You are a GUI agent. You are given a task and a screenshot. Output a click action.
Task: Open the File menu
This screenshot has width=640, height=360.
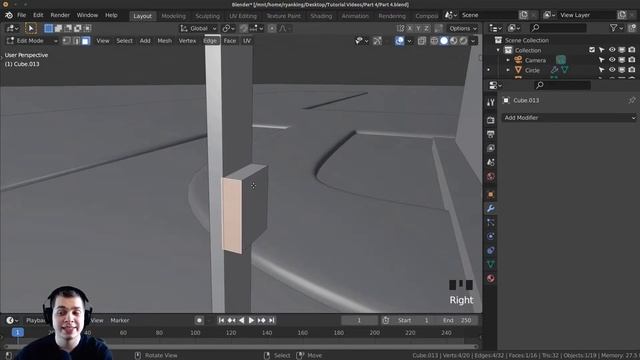[21, 15]
